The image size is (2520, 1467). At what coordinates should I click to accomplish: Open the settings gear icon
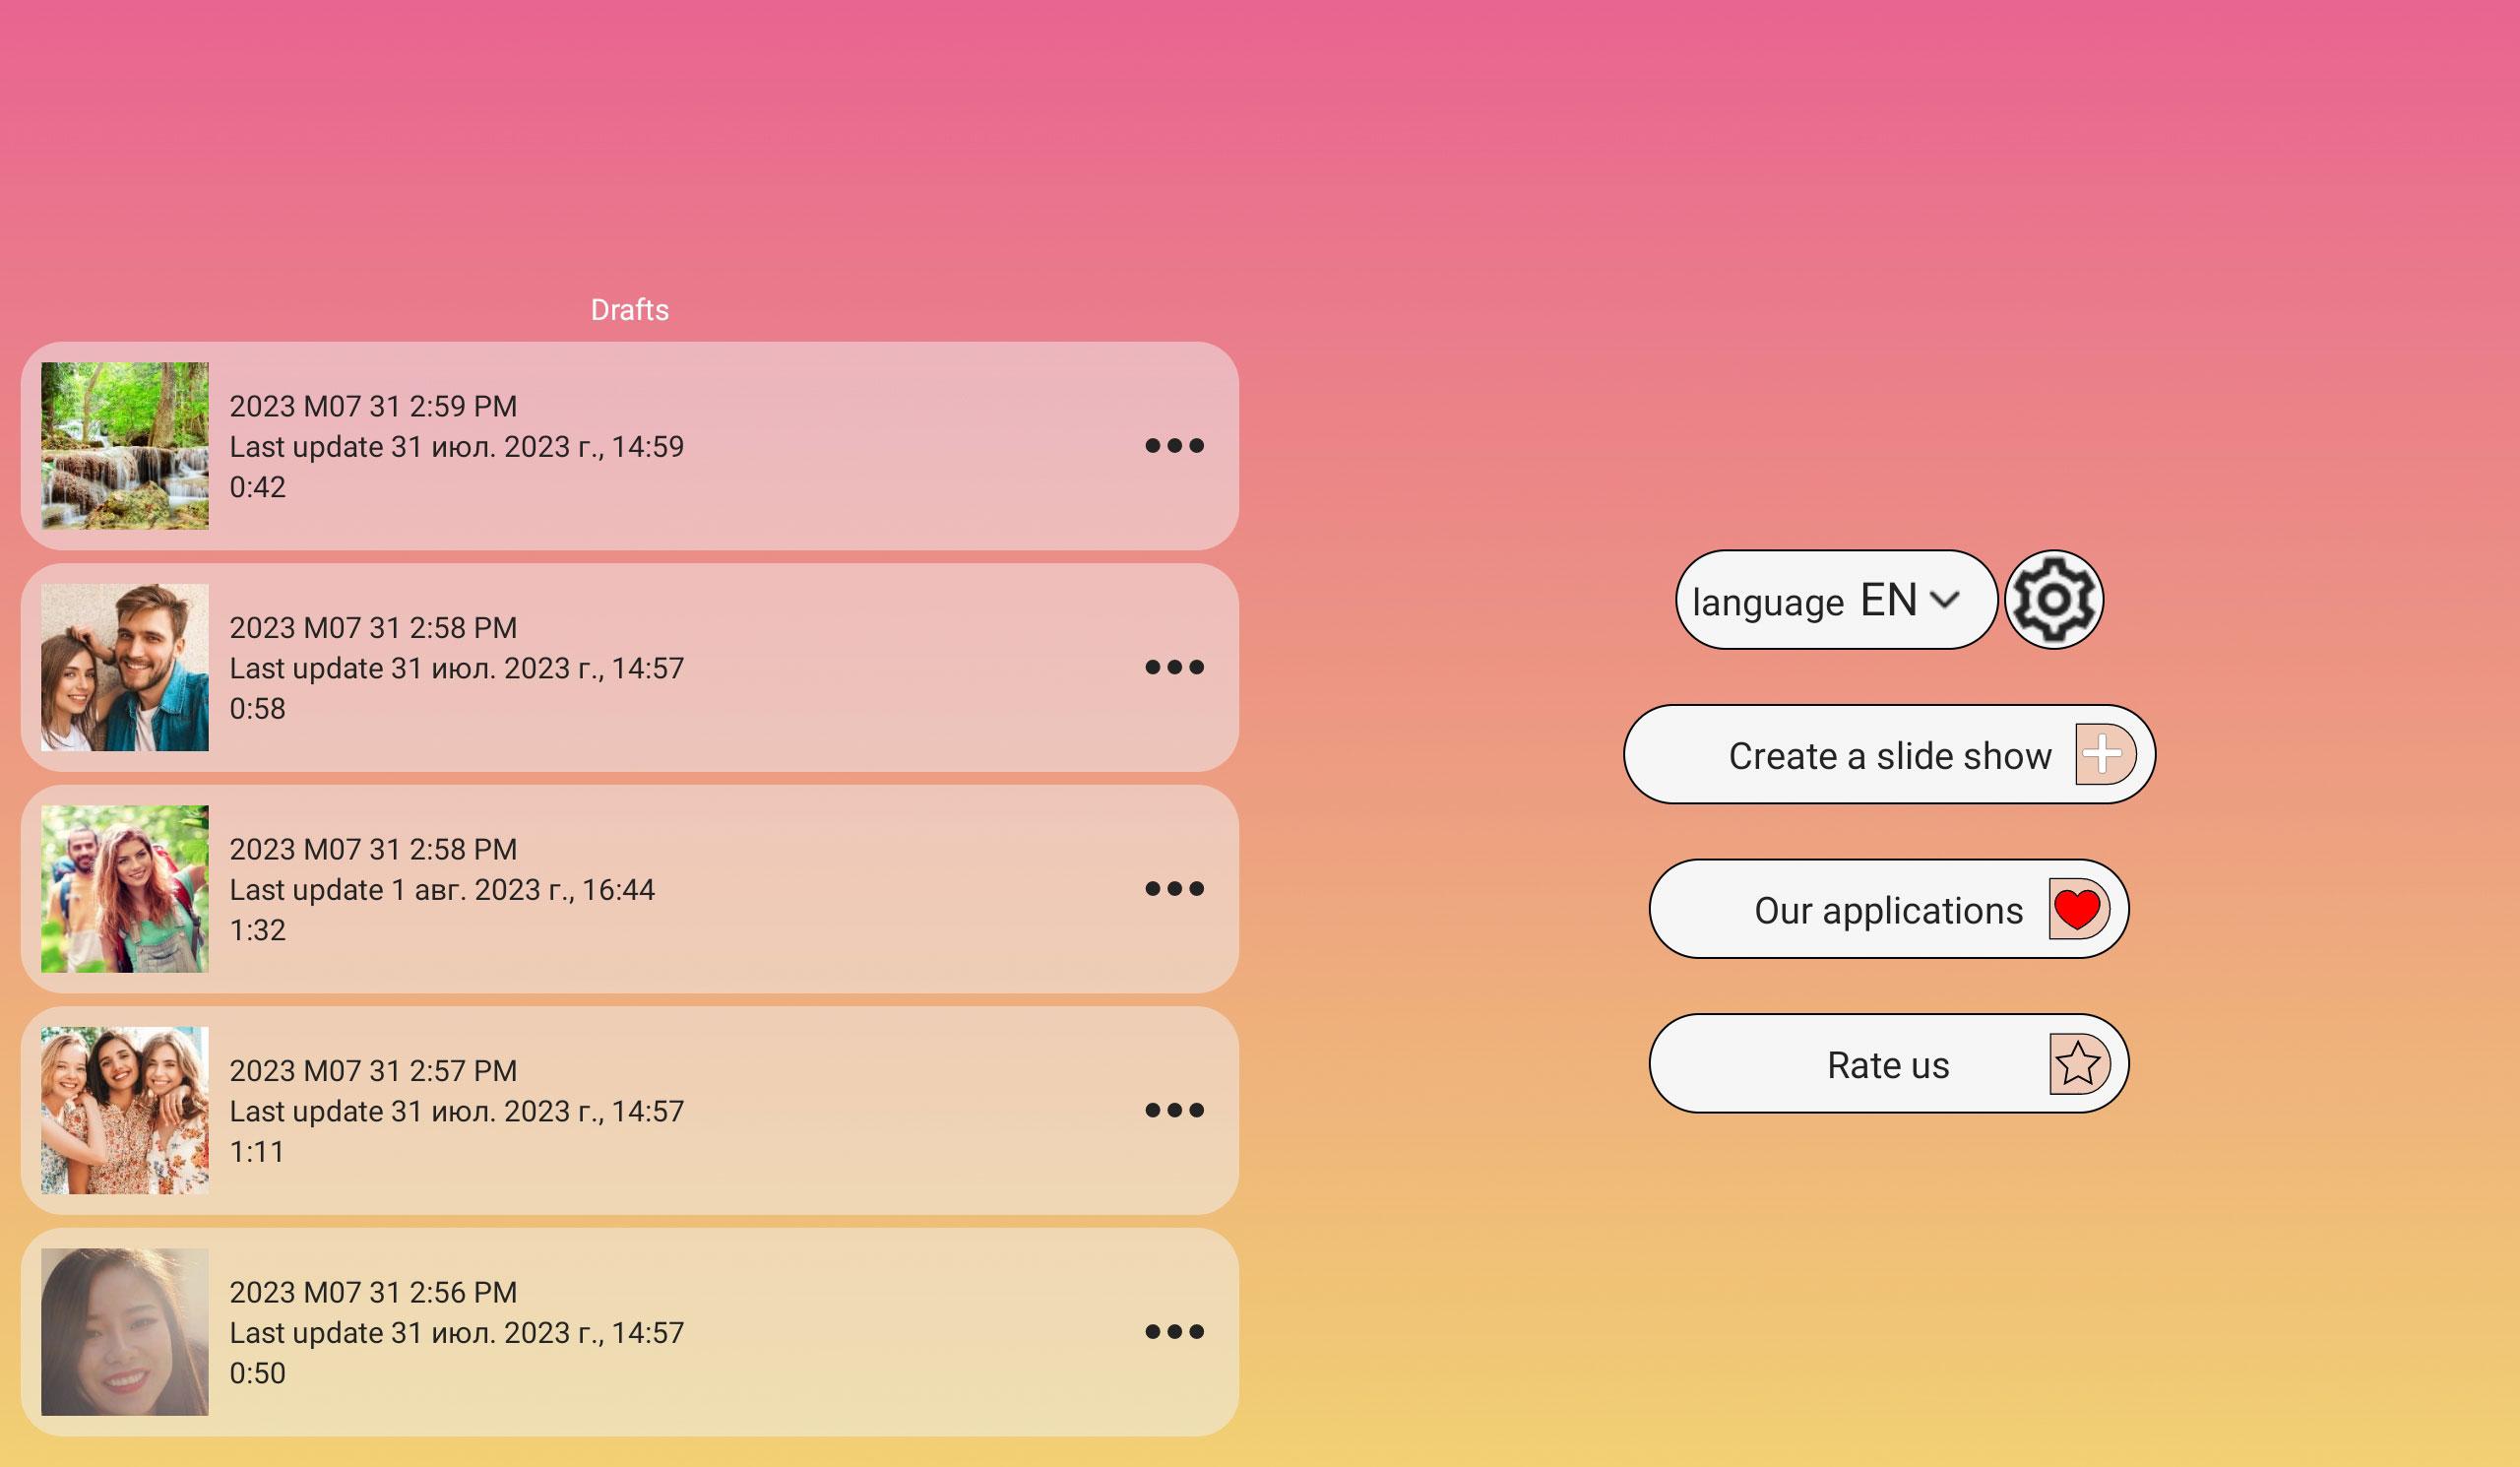click(2053, 599)
